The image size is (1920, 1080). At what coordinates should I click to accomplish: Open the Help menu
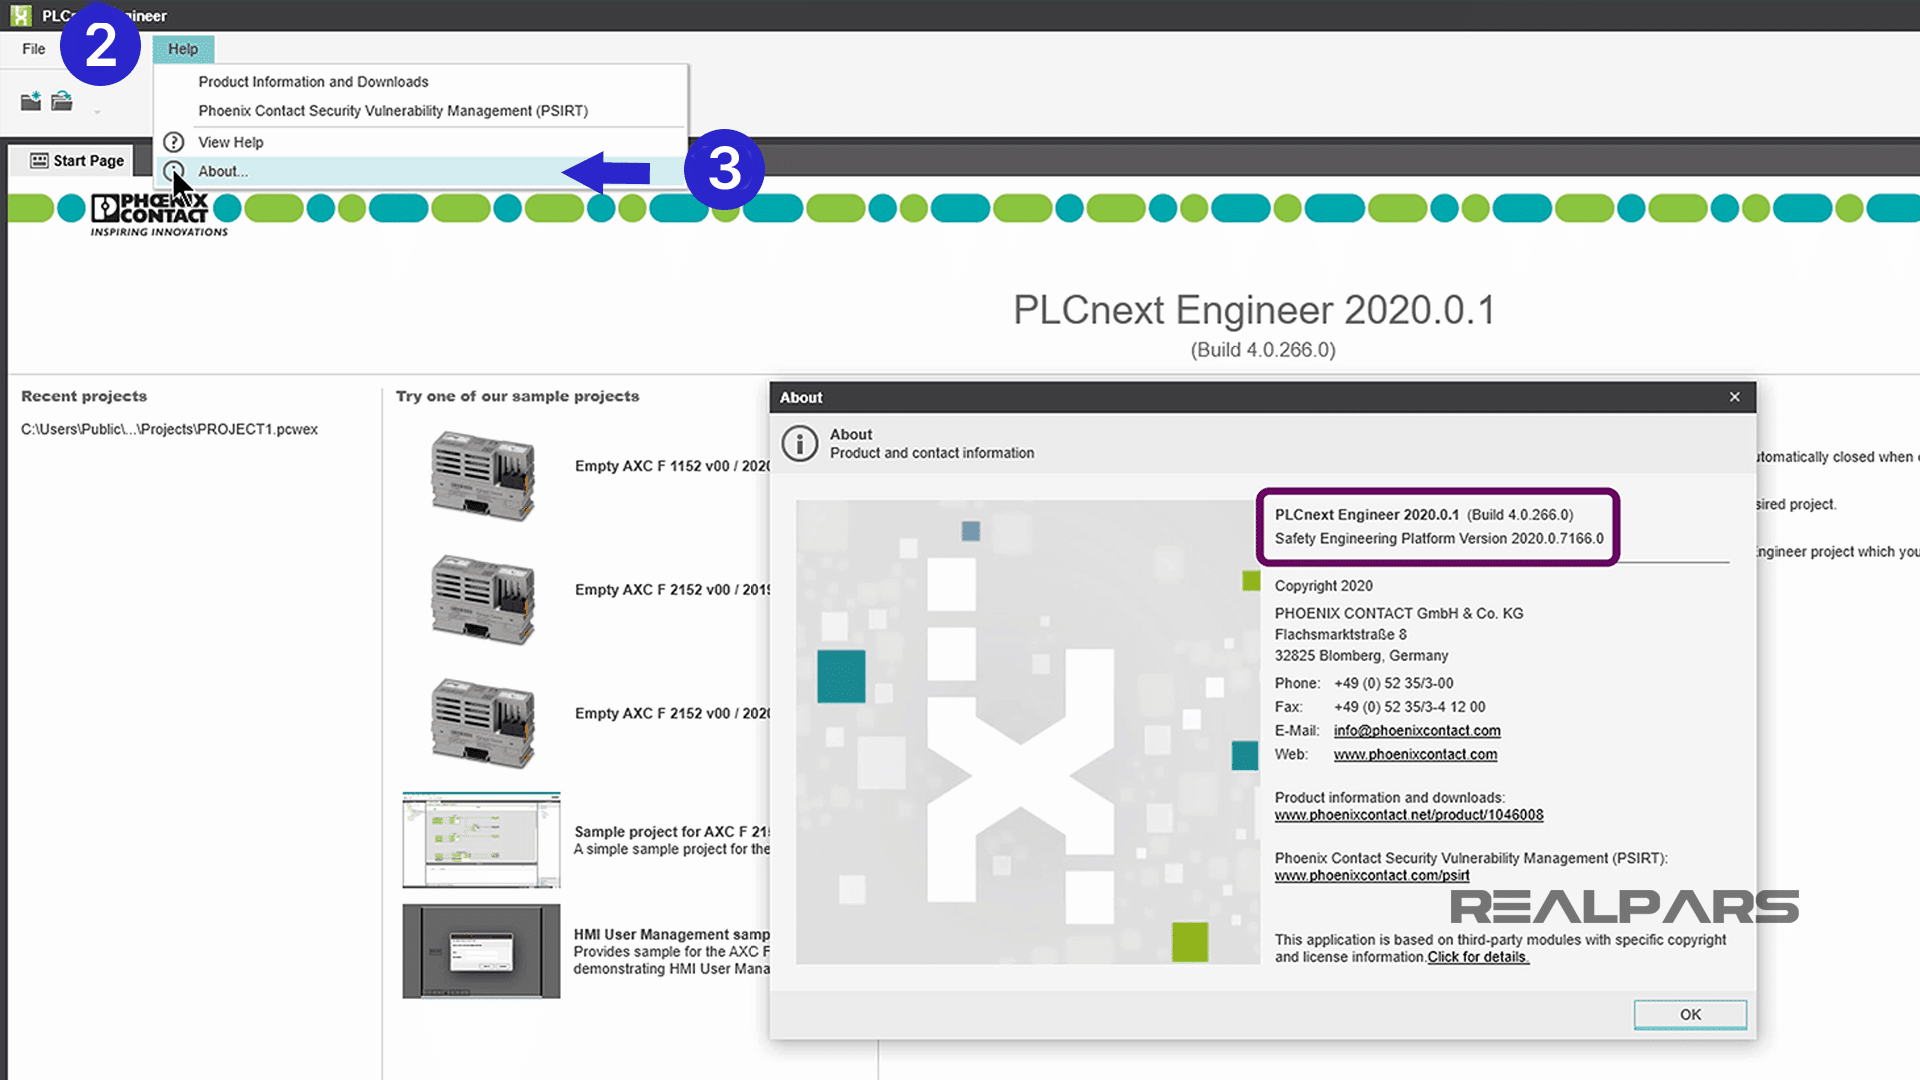(x=183, y=49)
